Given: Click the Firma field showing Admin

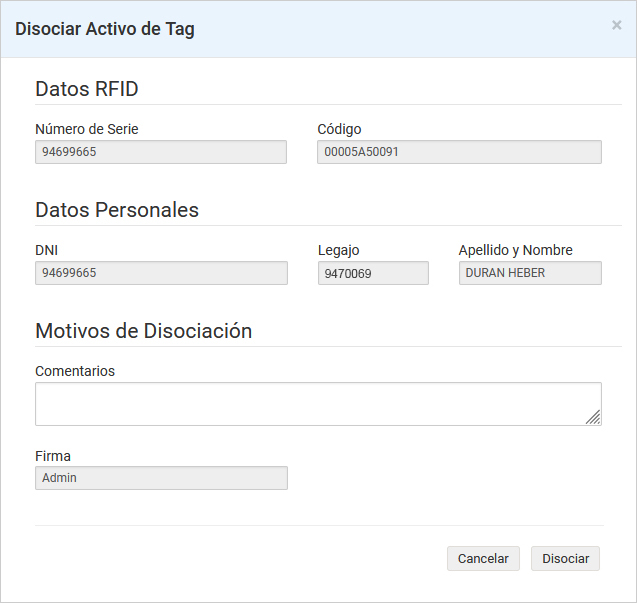Looking at the screenshot, I should [x=161, y=478].
